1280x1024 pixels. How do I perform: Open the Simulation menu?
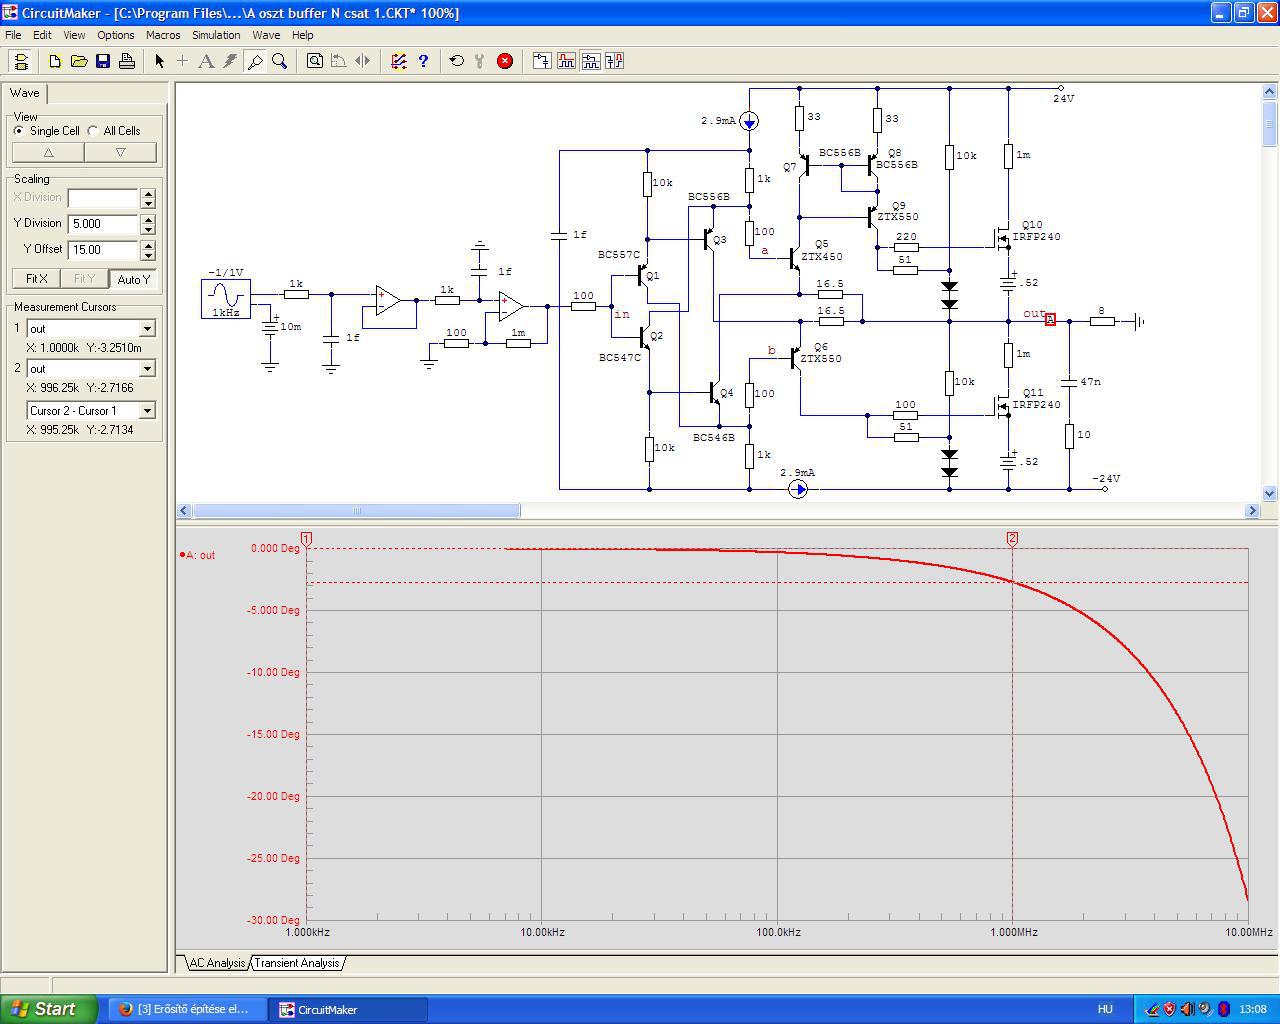[216, 35]
